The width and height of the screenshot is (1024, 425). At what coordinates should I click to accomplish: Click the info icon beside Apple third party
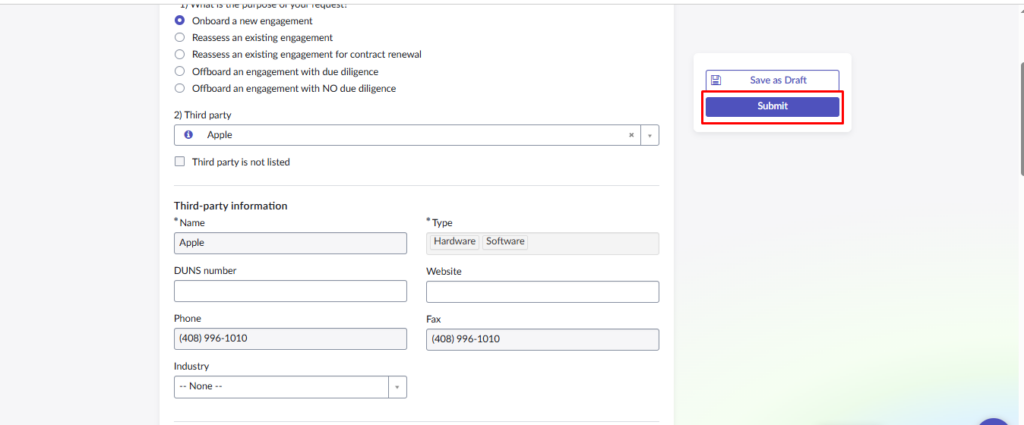(188, 135)
